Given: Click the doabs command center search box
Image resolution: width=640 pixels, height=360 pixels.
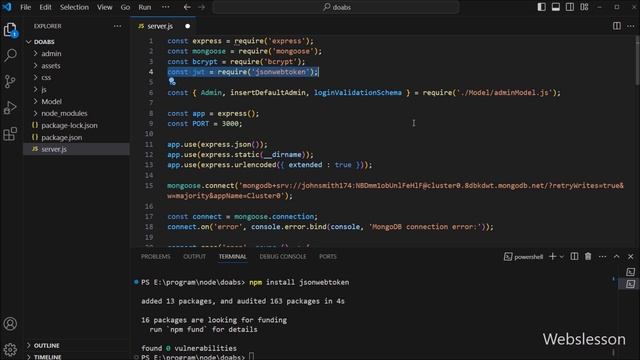Looking at the screenshot, I should click(336, 7).
